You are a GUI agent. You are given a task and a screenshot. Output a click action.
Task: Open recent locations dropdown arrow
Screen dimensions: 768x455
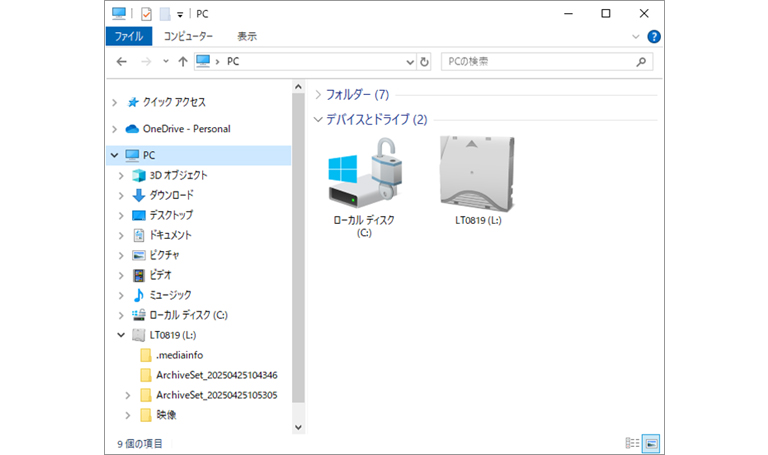click(166, 62)
